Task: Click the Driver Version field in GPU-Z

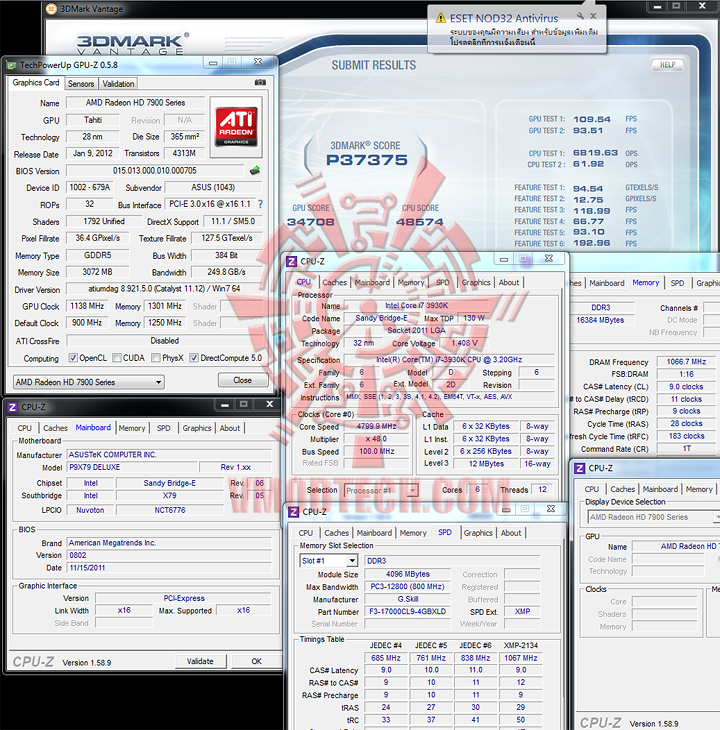Action: point(164,289)
